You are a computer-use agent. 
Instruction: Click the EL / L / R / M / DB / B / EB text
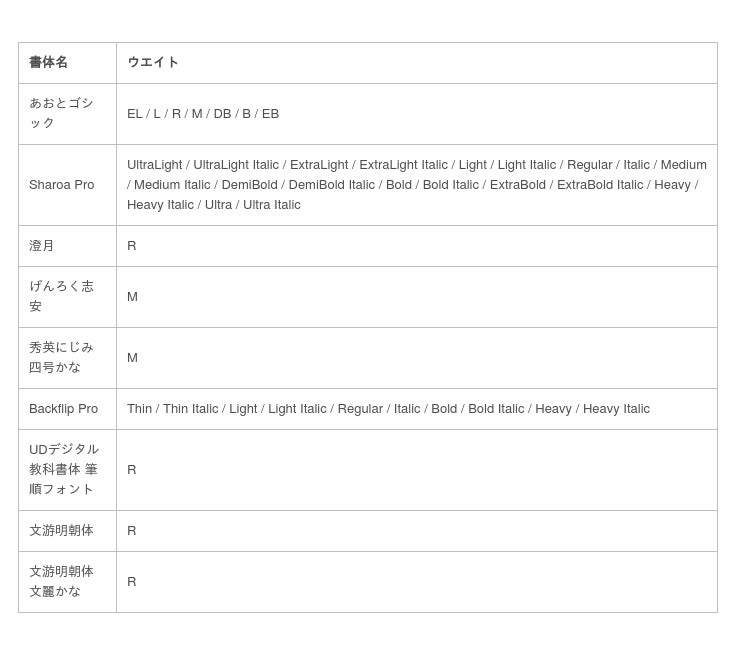click(x=203, y=114)
